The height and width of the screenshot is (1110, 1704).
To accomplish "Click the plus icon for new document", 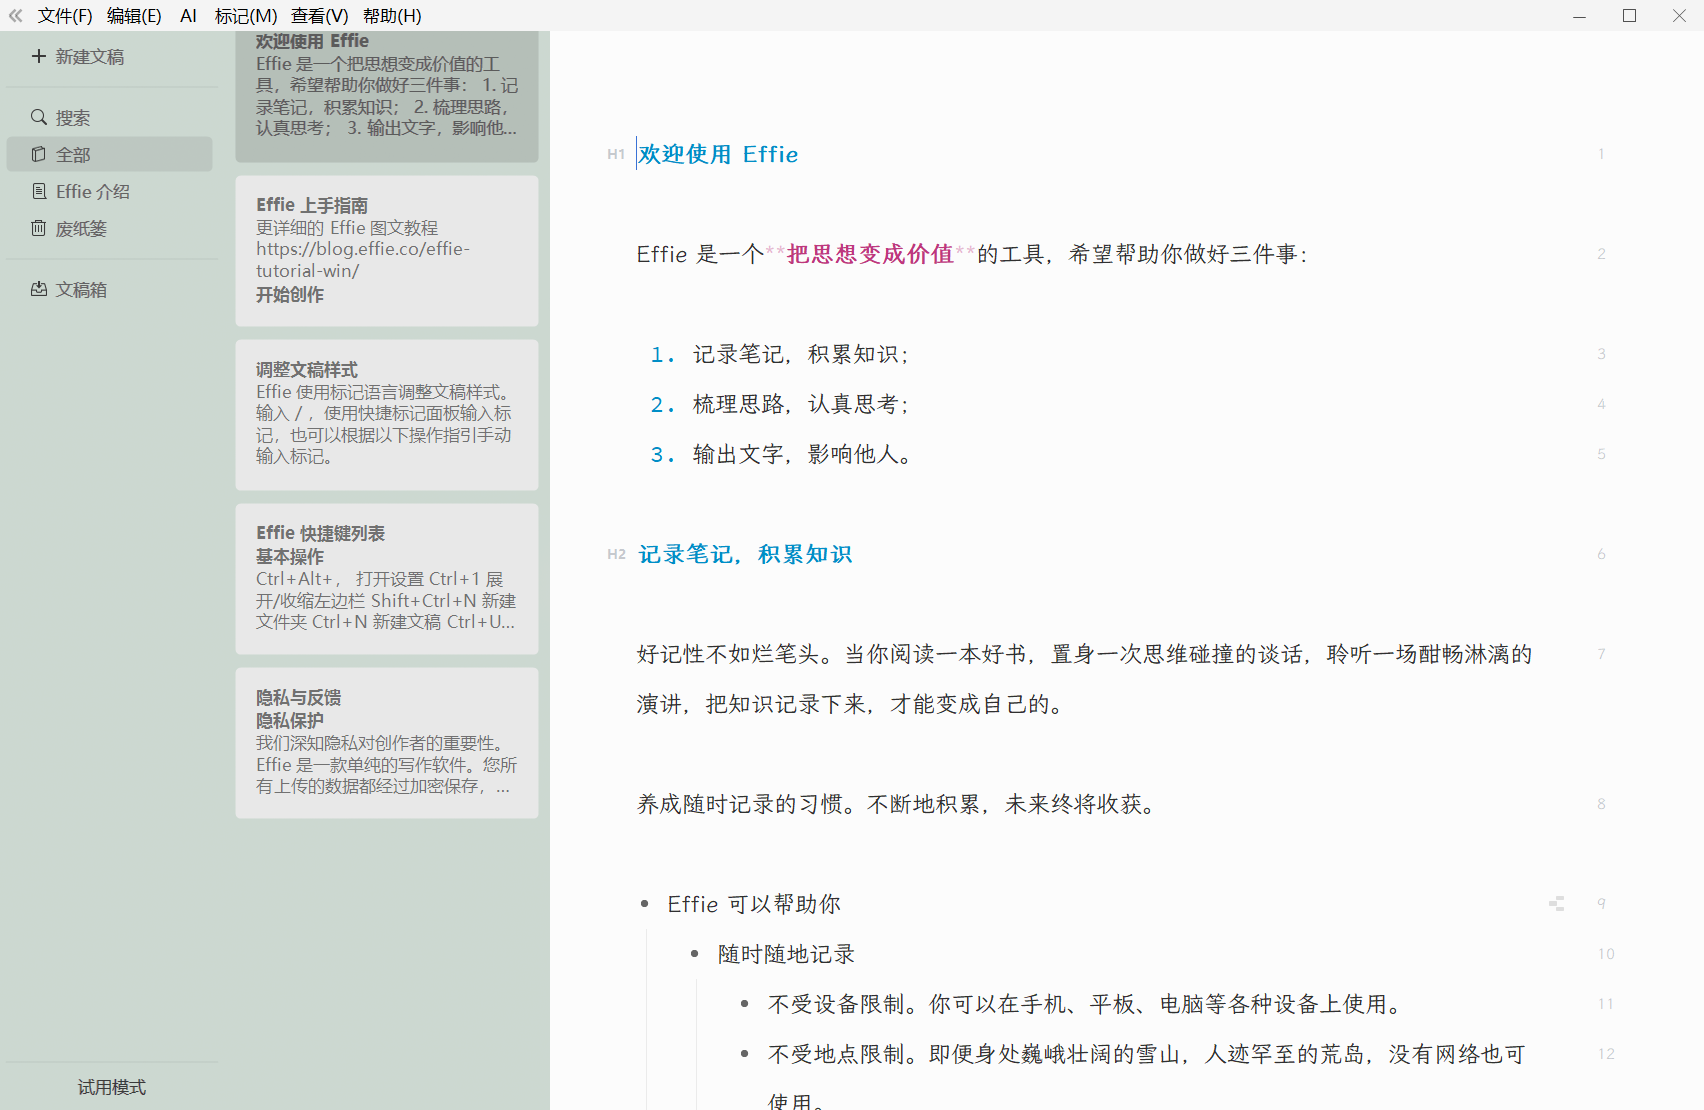I will (x=39, y=56).
